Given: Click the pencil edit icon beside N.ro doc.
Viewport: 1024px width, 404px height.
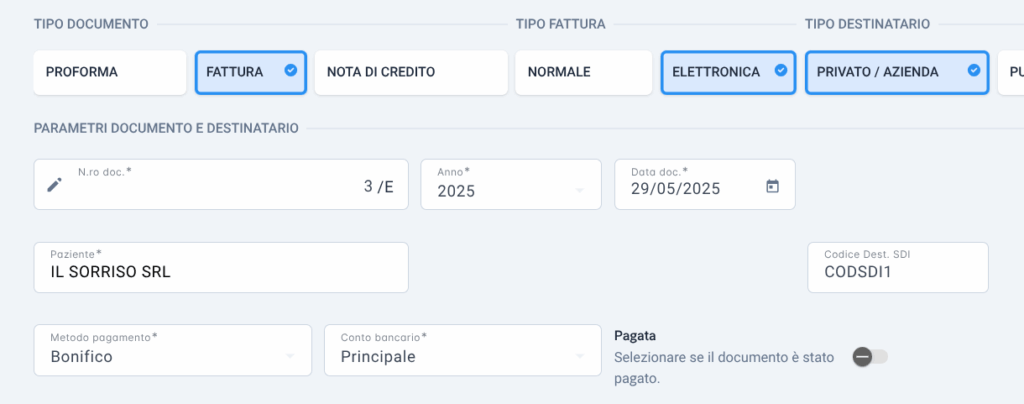Looking at the screenshot, I should point(55,185).
